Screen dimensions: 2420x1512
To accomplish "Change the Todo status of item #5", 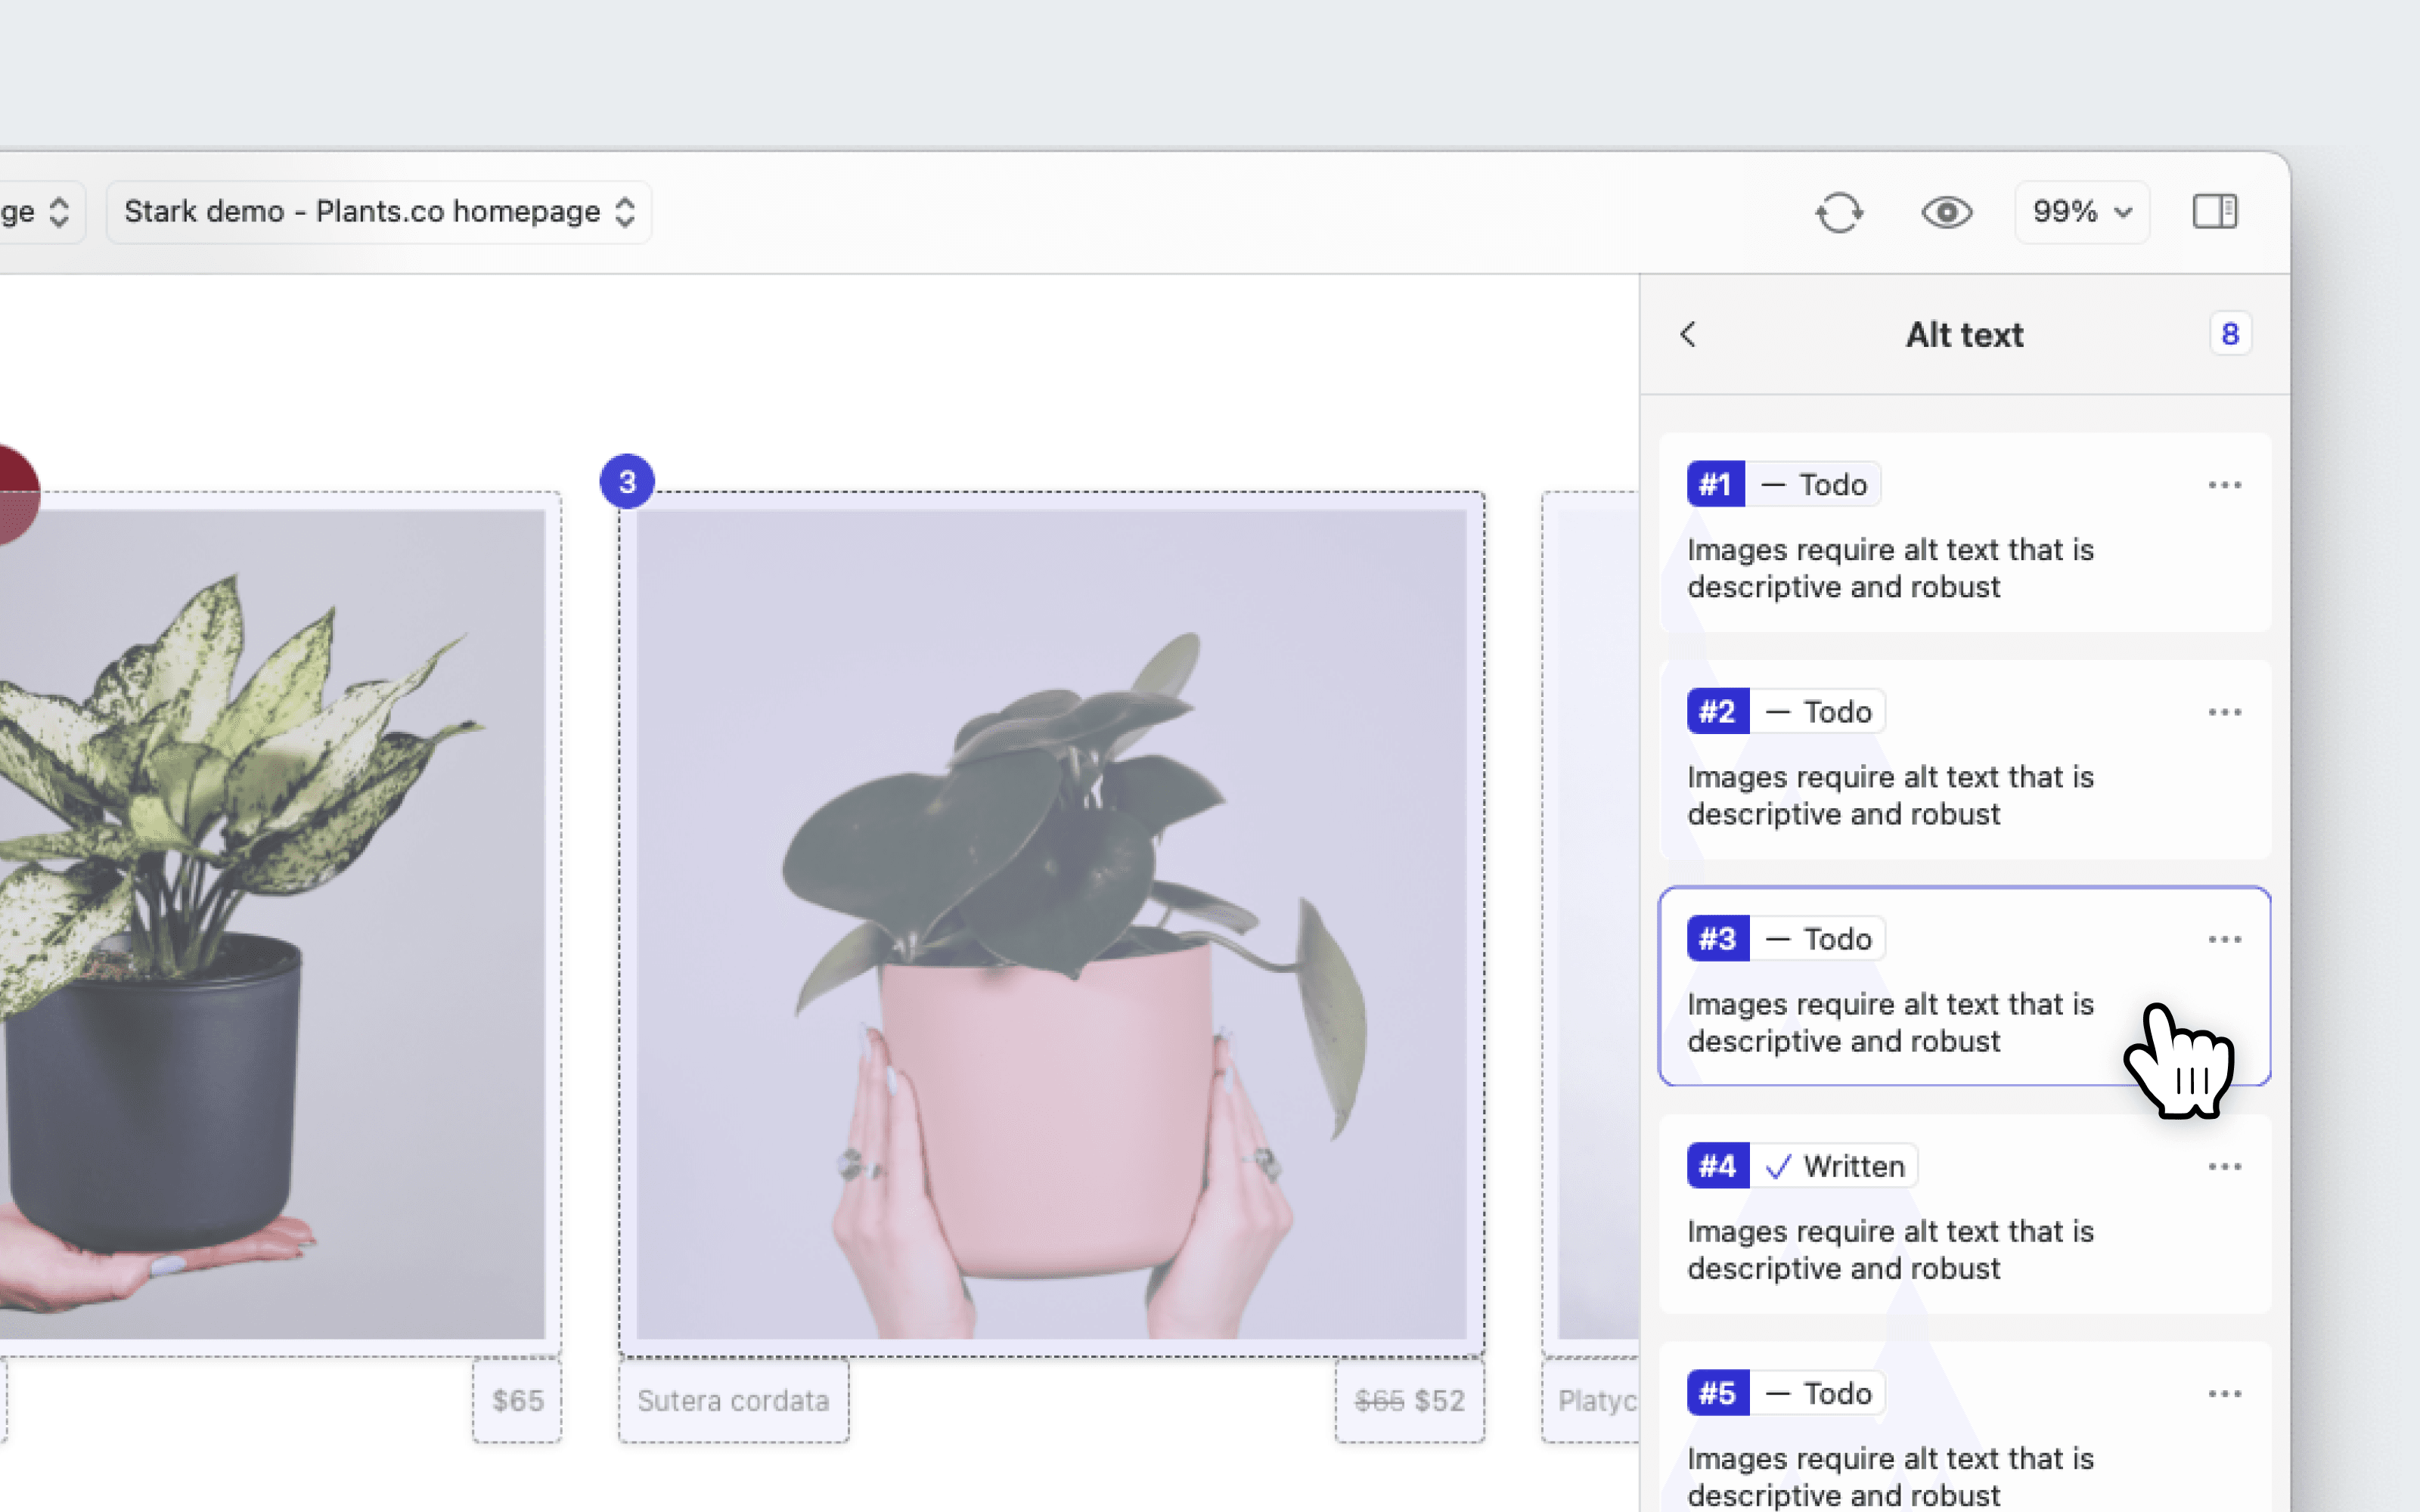I will click(x=1816, y=1393).
